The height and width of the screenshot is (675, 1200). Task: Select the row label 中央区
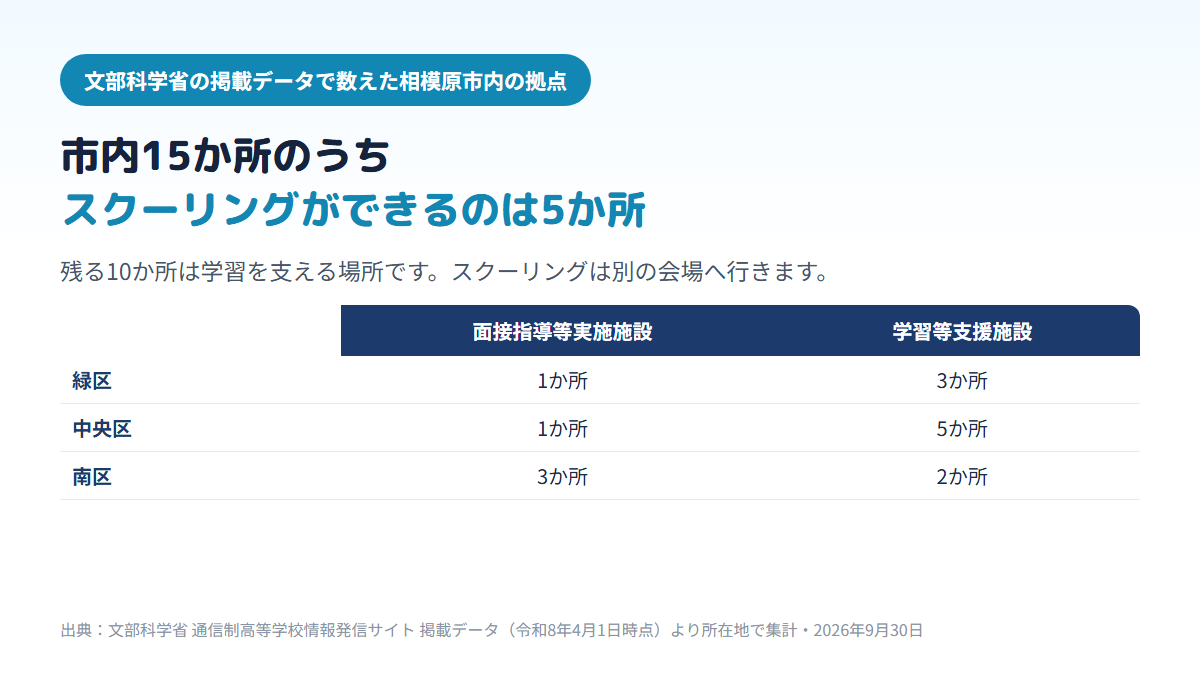point(102,429)
